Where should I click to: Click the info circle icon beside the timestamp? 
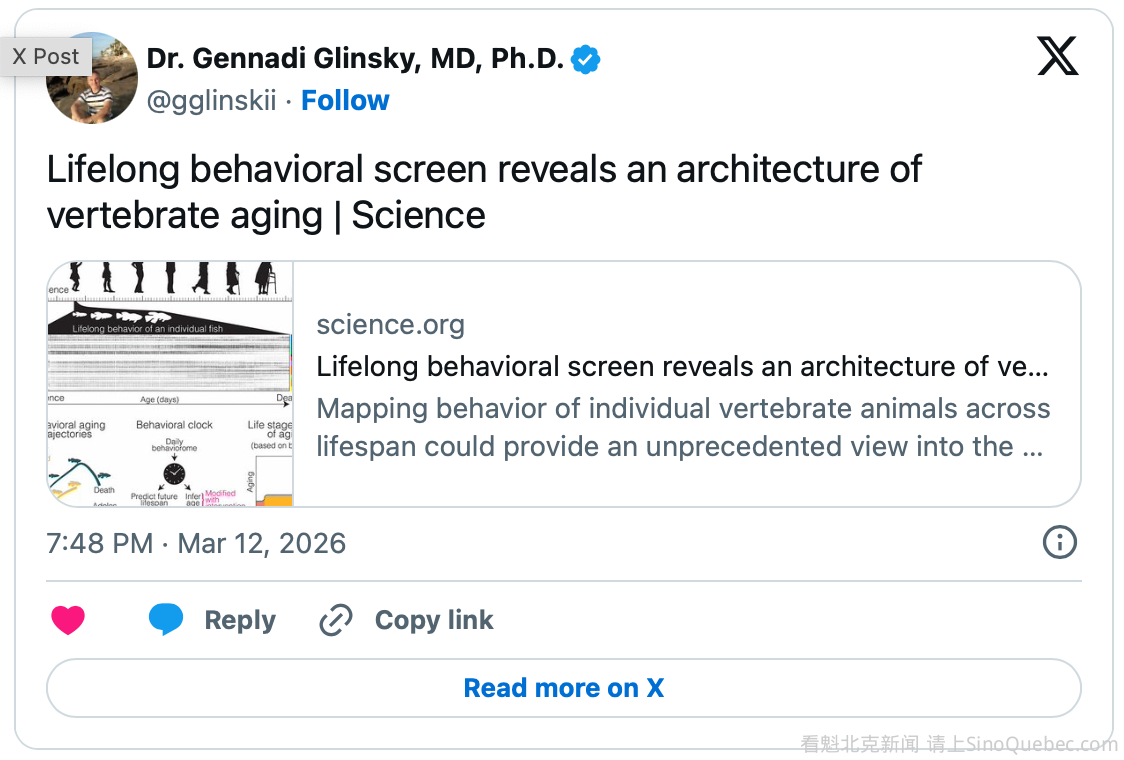[1059, 543]
